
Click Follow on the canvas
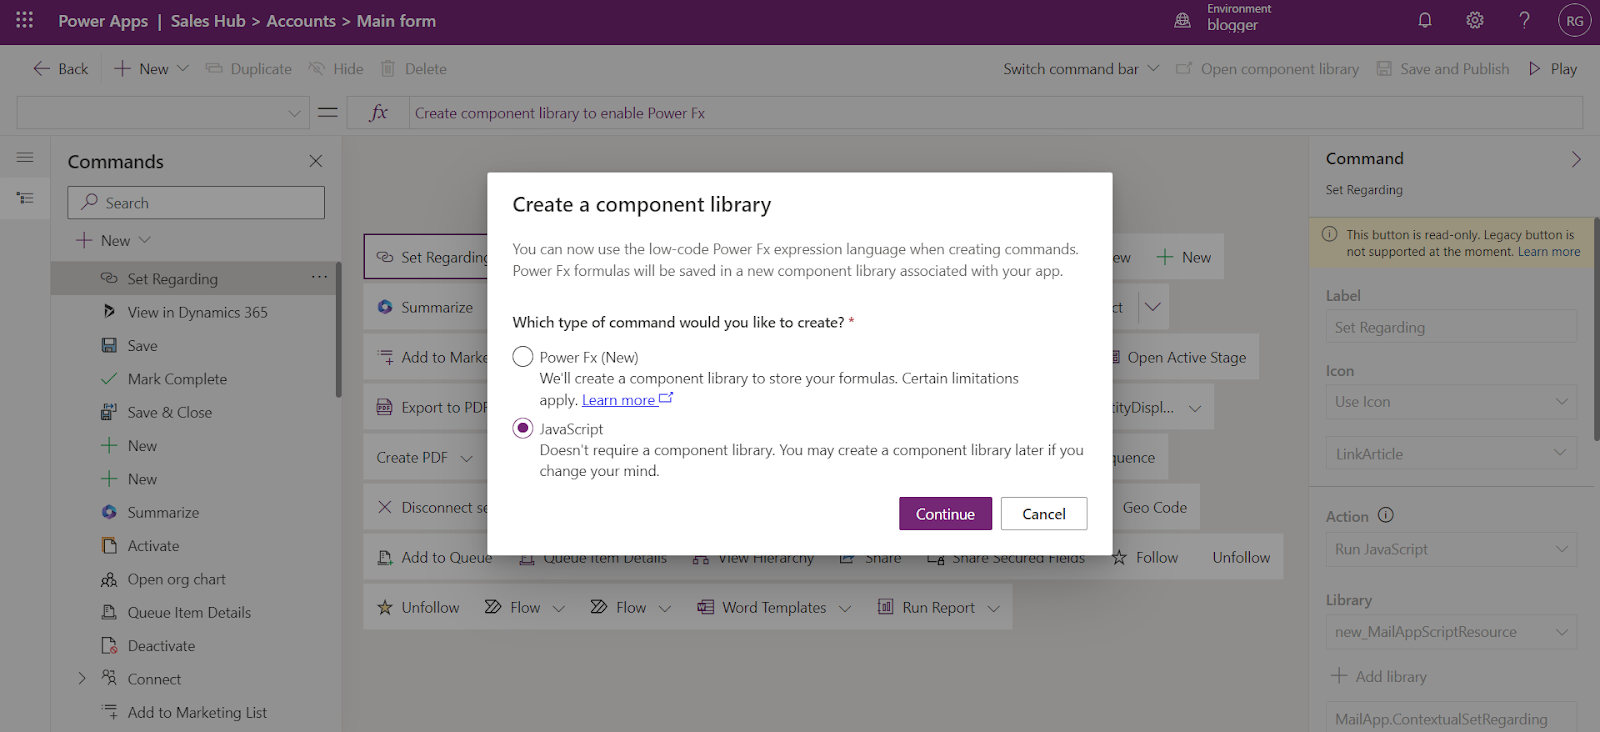(1146, 557)
